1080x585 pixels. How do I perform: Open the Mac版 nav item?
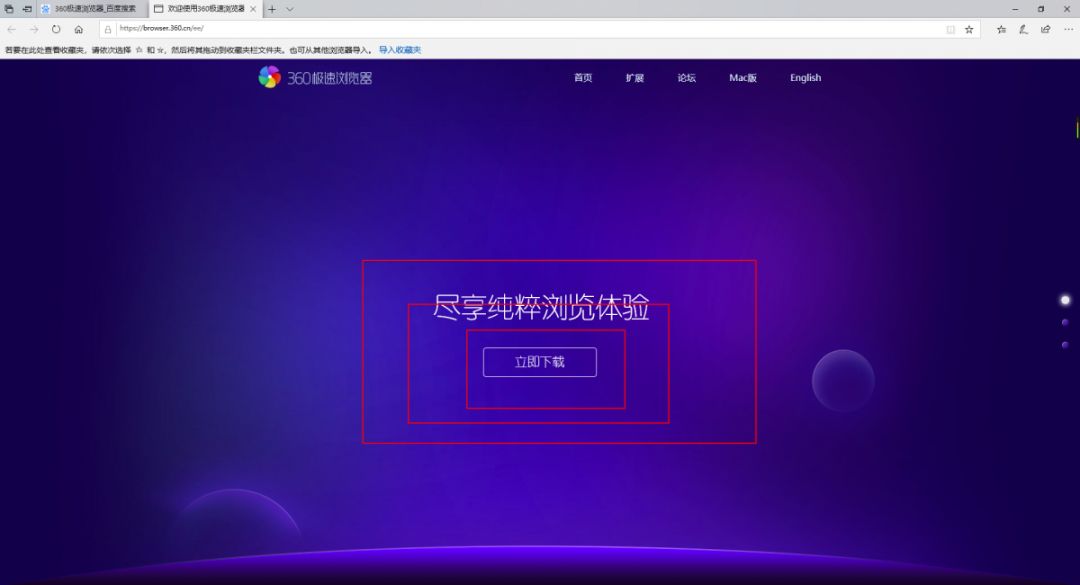tap(742, 78)
